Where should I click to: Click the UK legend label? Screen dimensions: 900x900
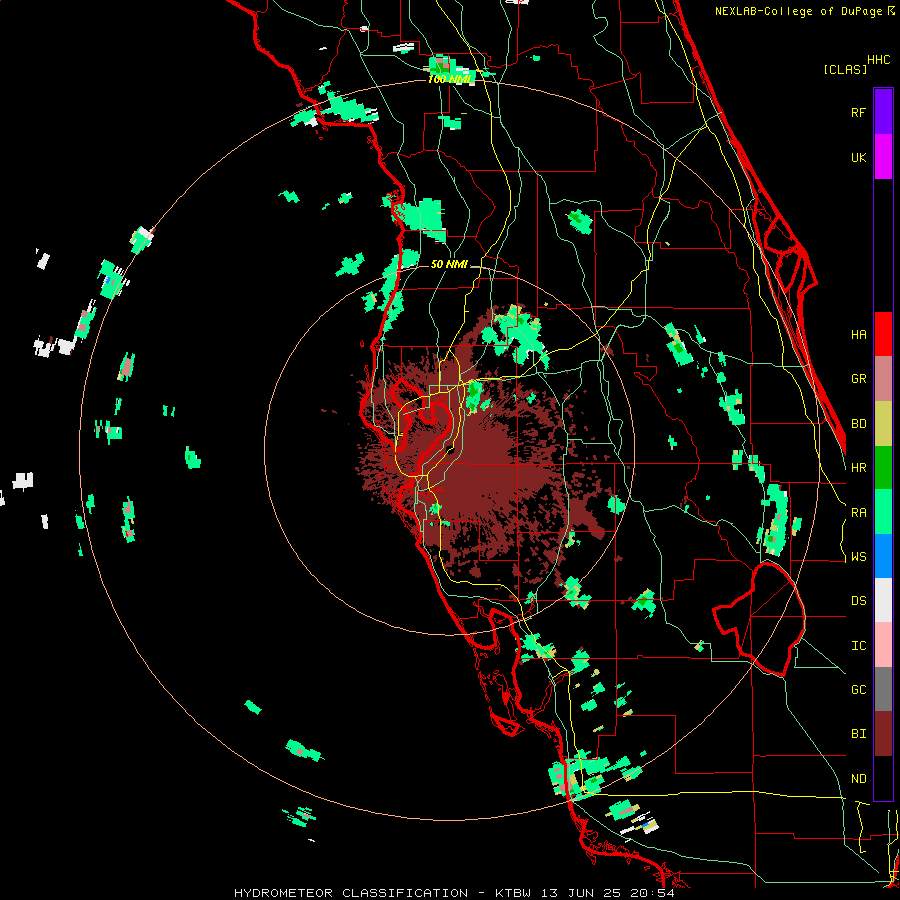858,157
